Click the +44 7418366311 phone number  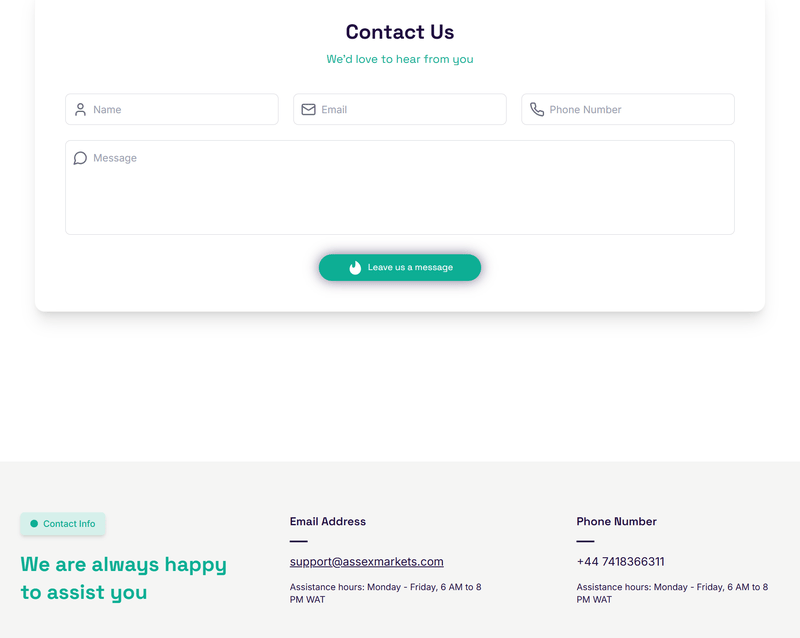pos(620,561)
